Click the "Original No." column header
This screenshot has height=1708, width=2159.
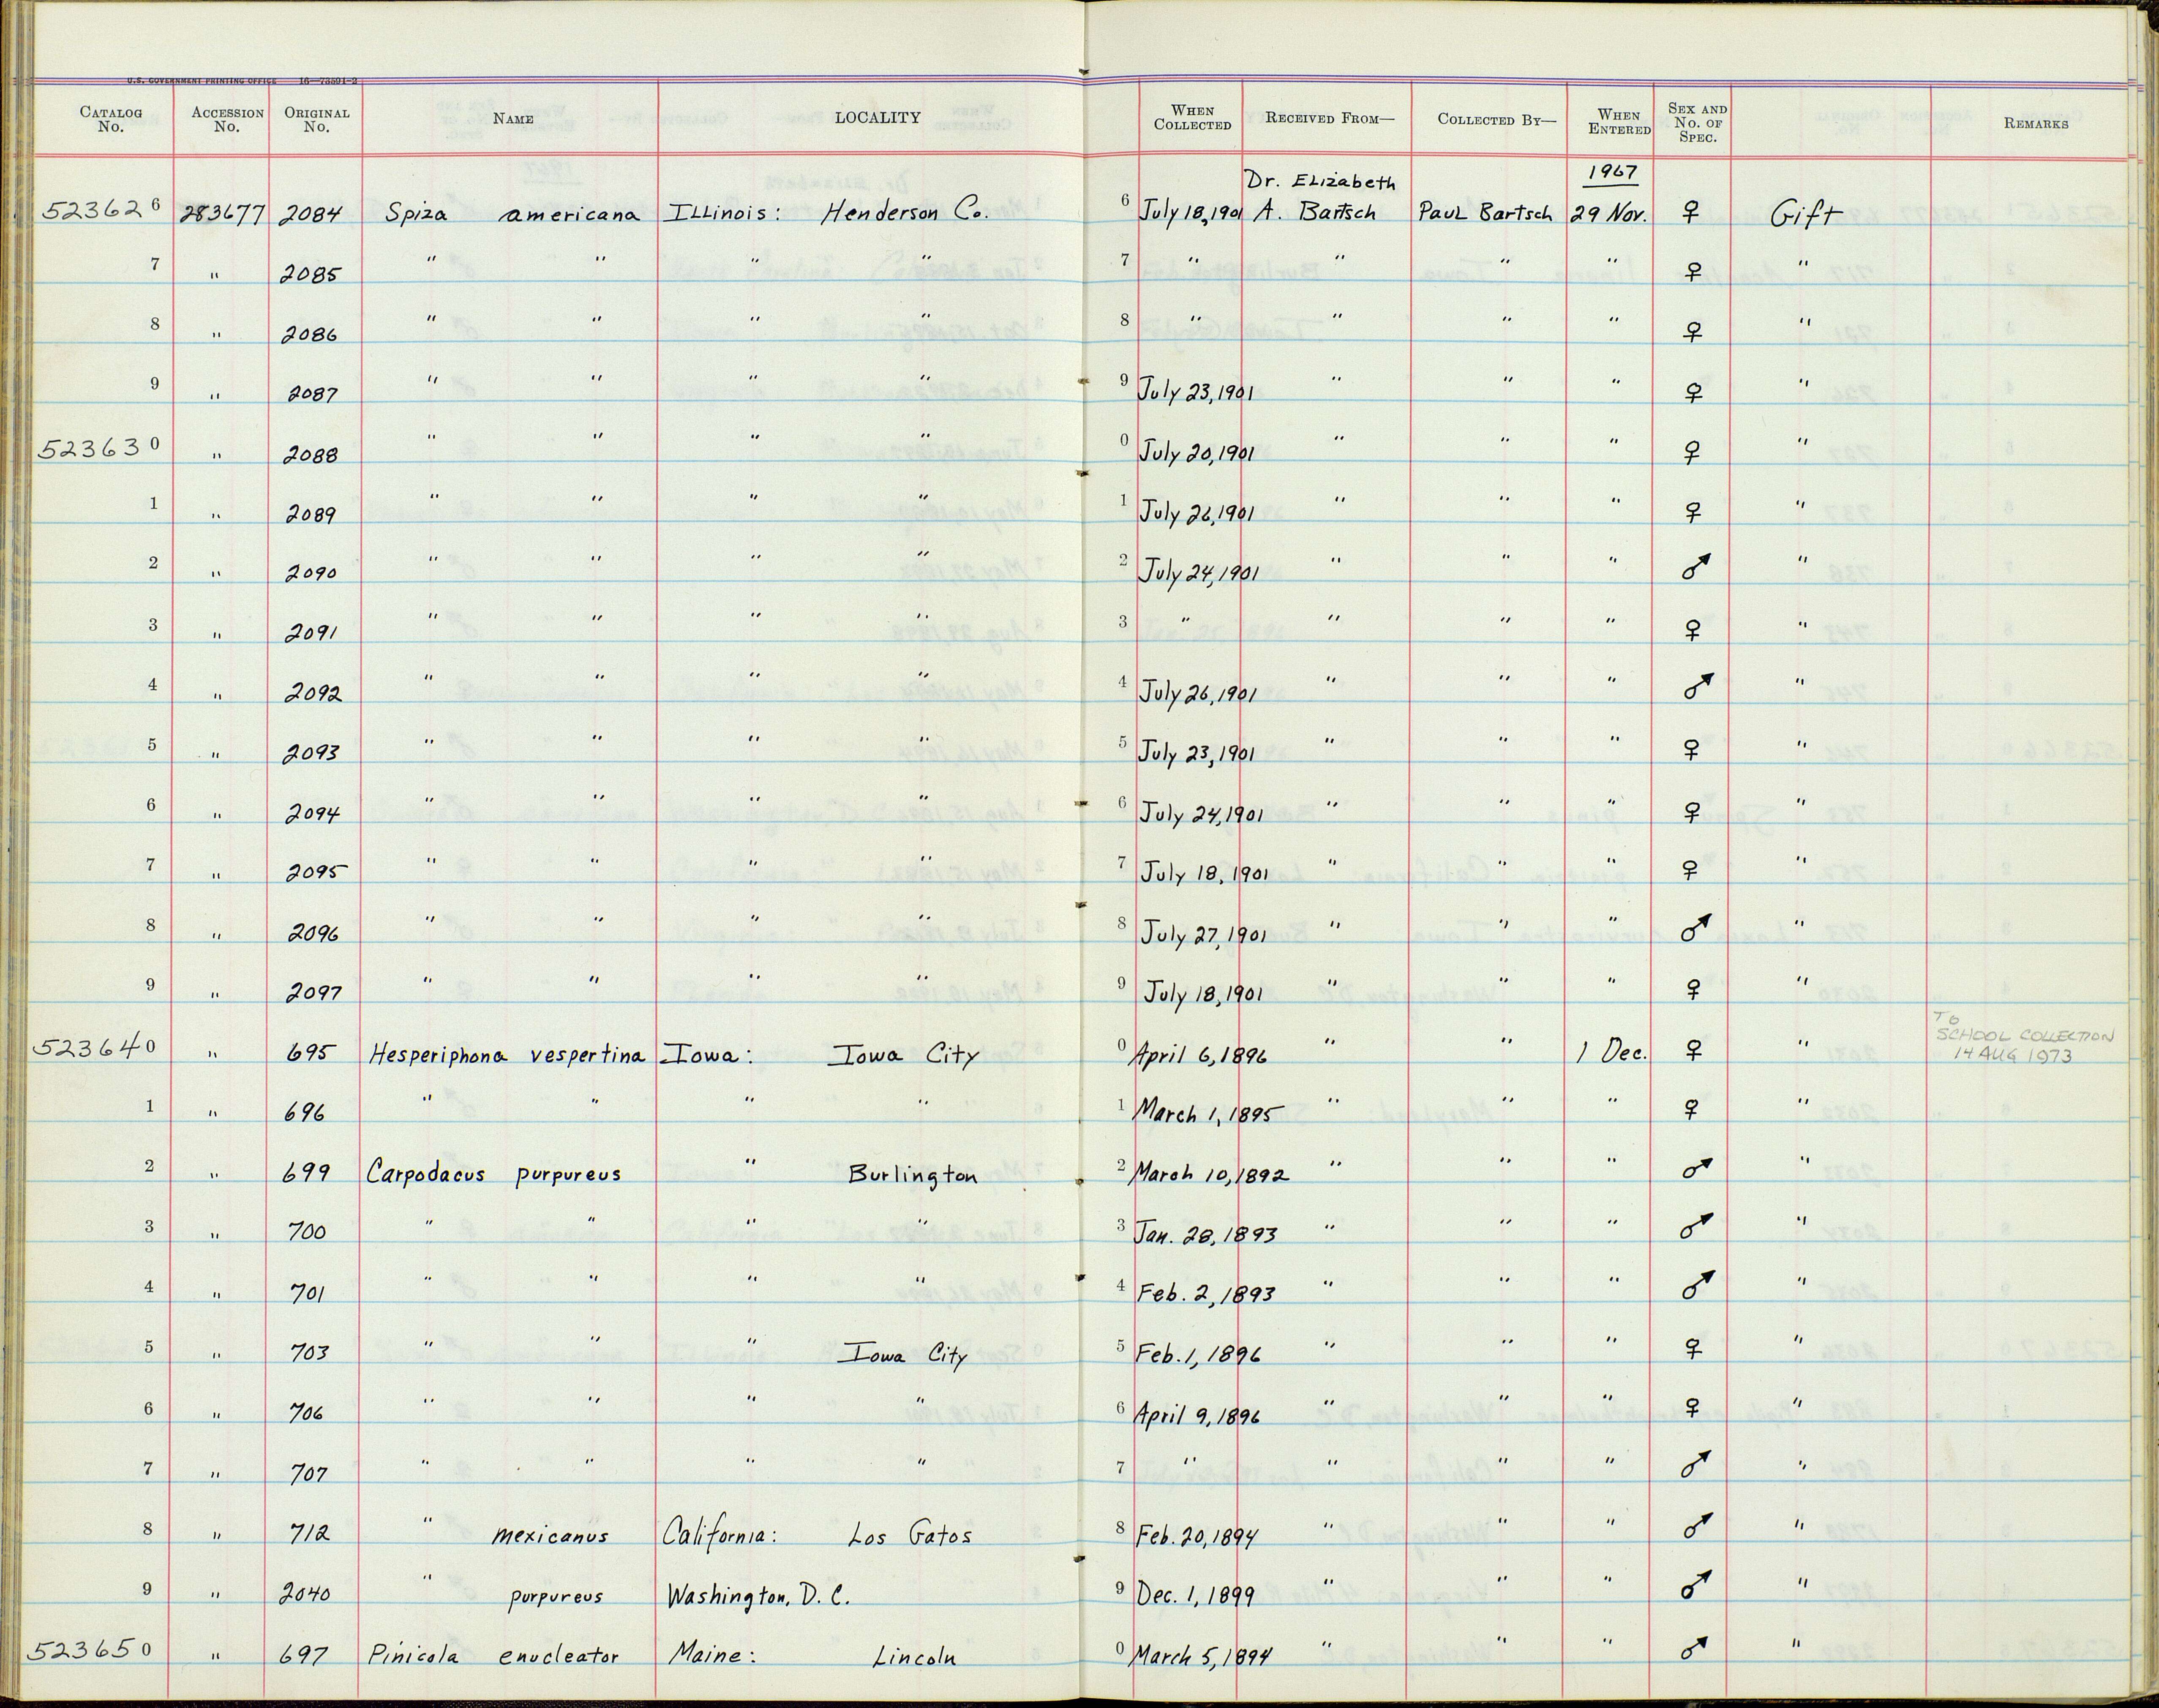pyautogui.click(x=316, y=120)
